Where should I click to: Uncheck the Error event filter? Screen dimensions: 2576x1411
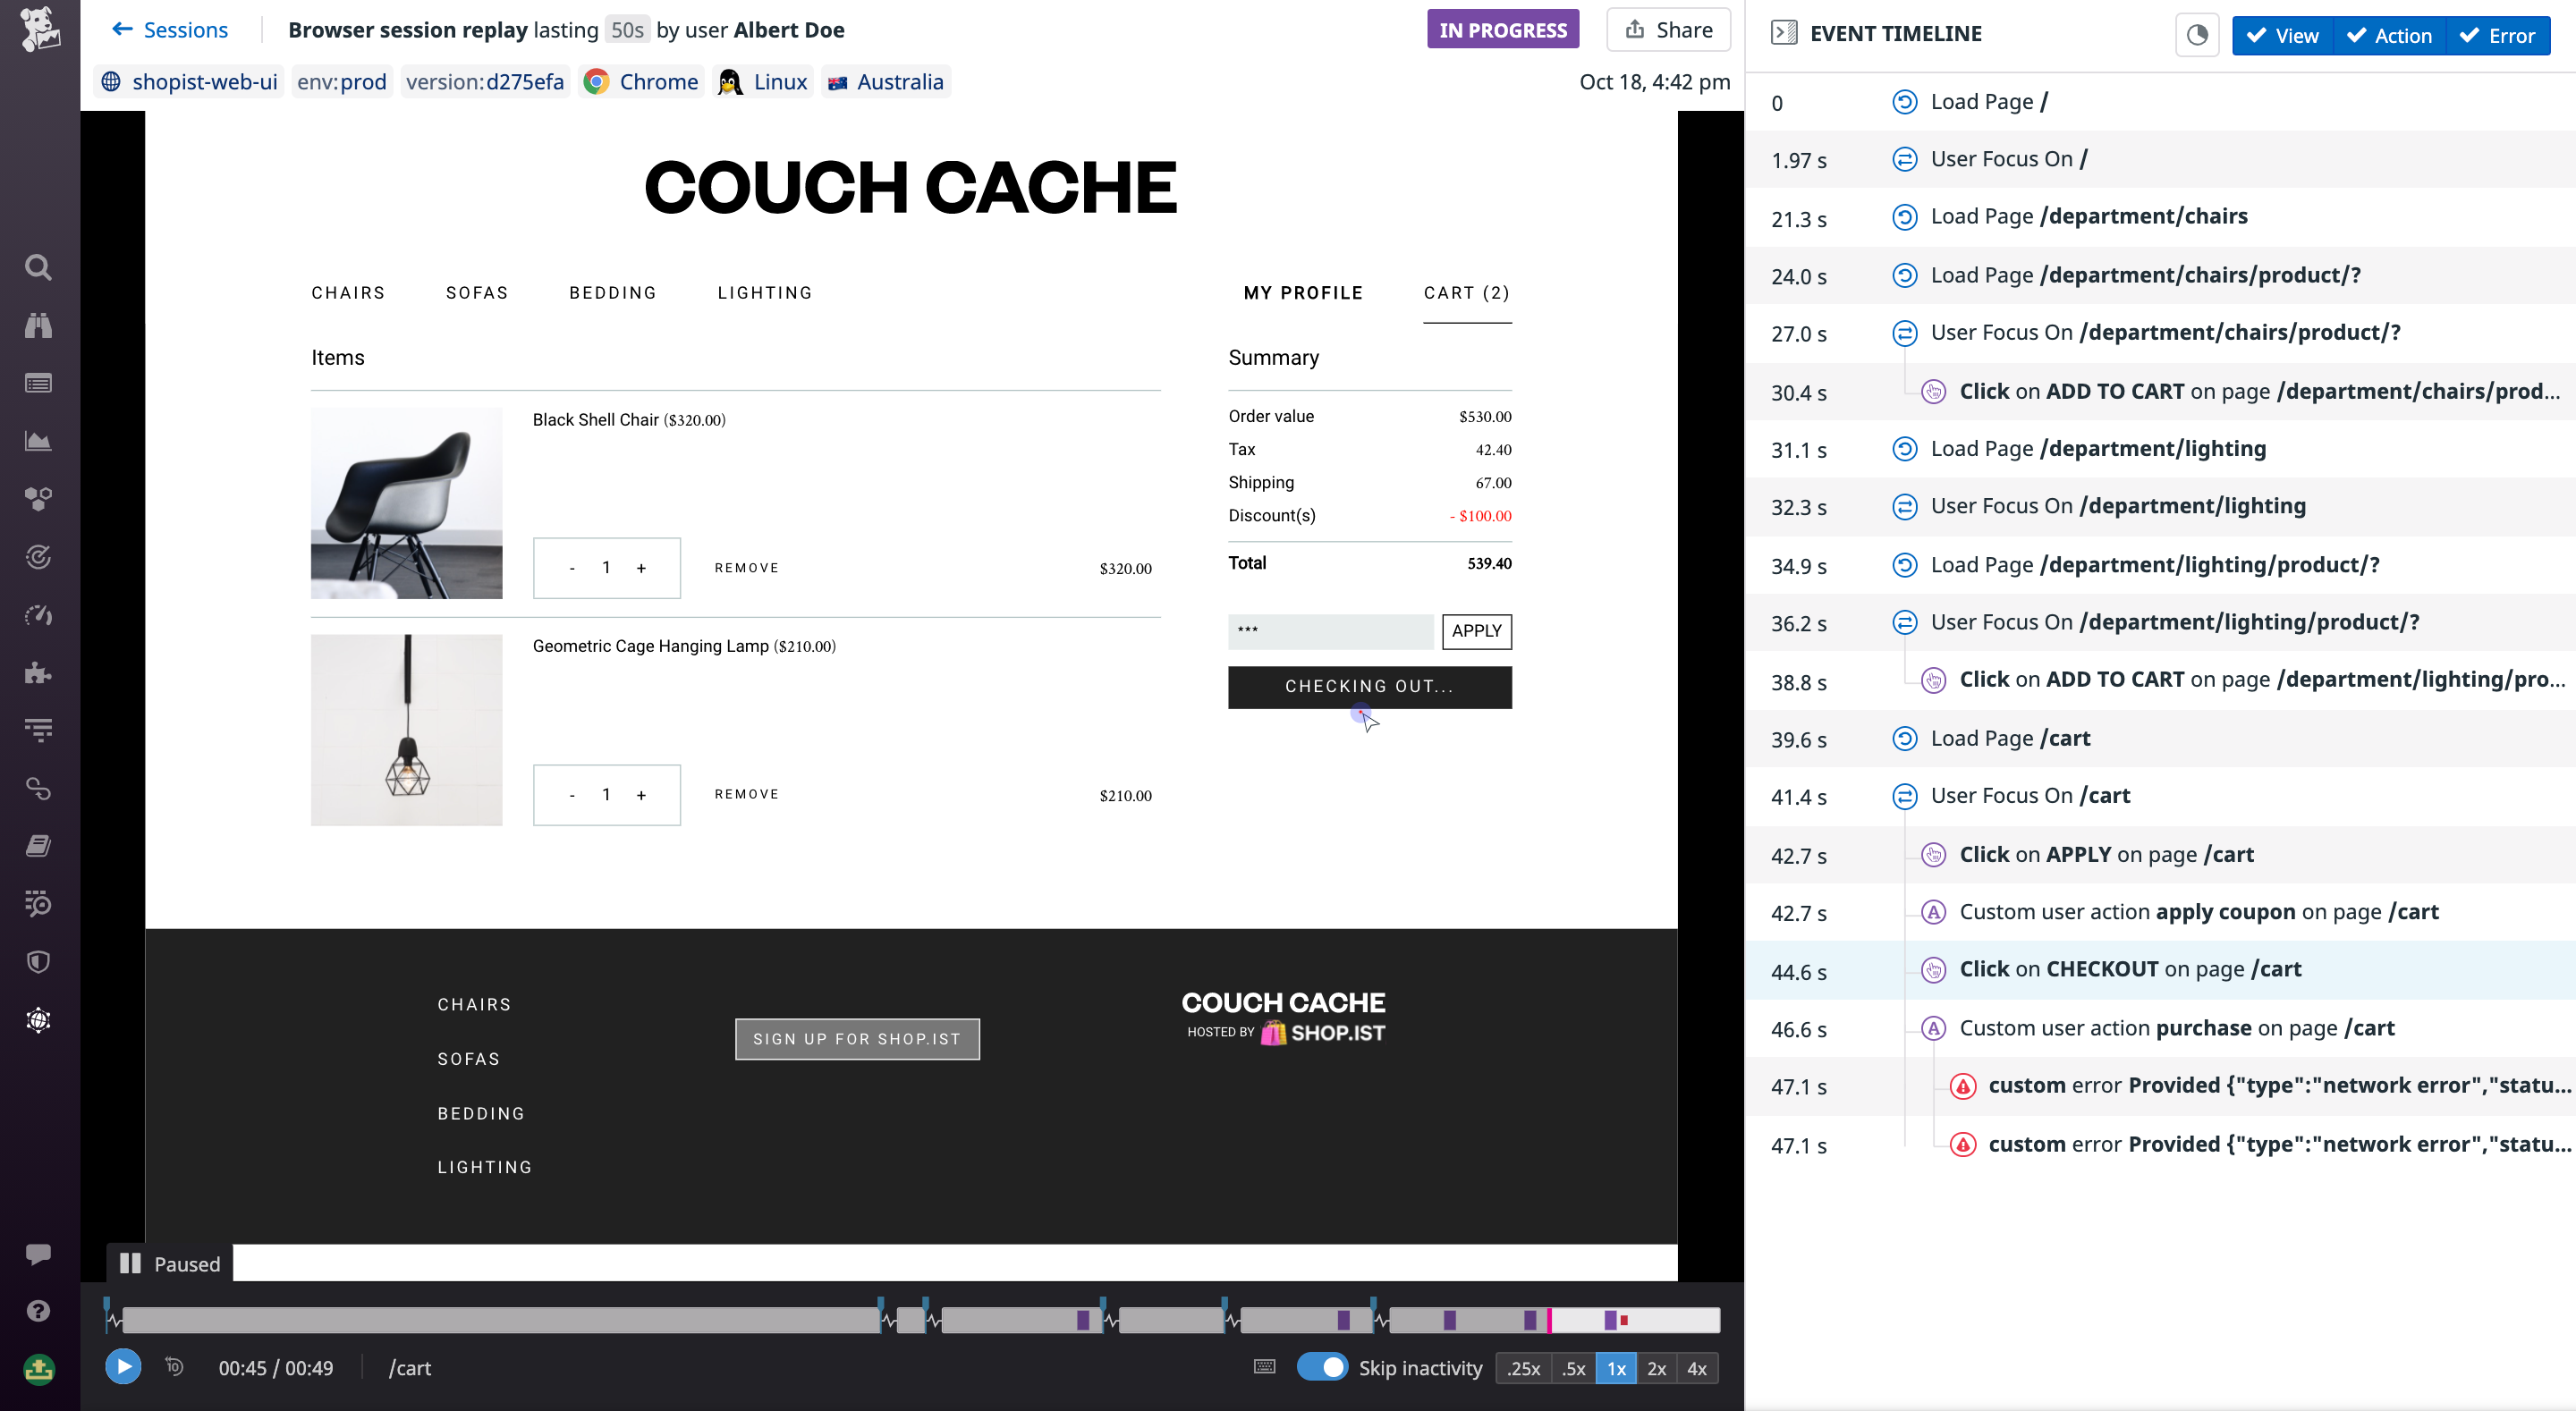[2497, 36]
